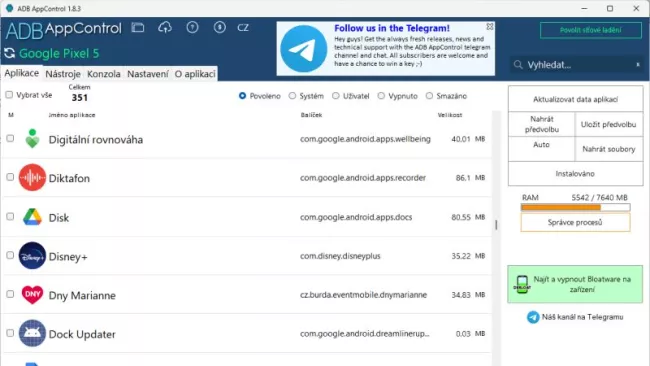Click Najít a vypnout Bloatware button
Viewport: 650px width, 366px height.
[x=575, y=284]
